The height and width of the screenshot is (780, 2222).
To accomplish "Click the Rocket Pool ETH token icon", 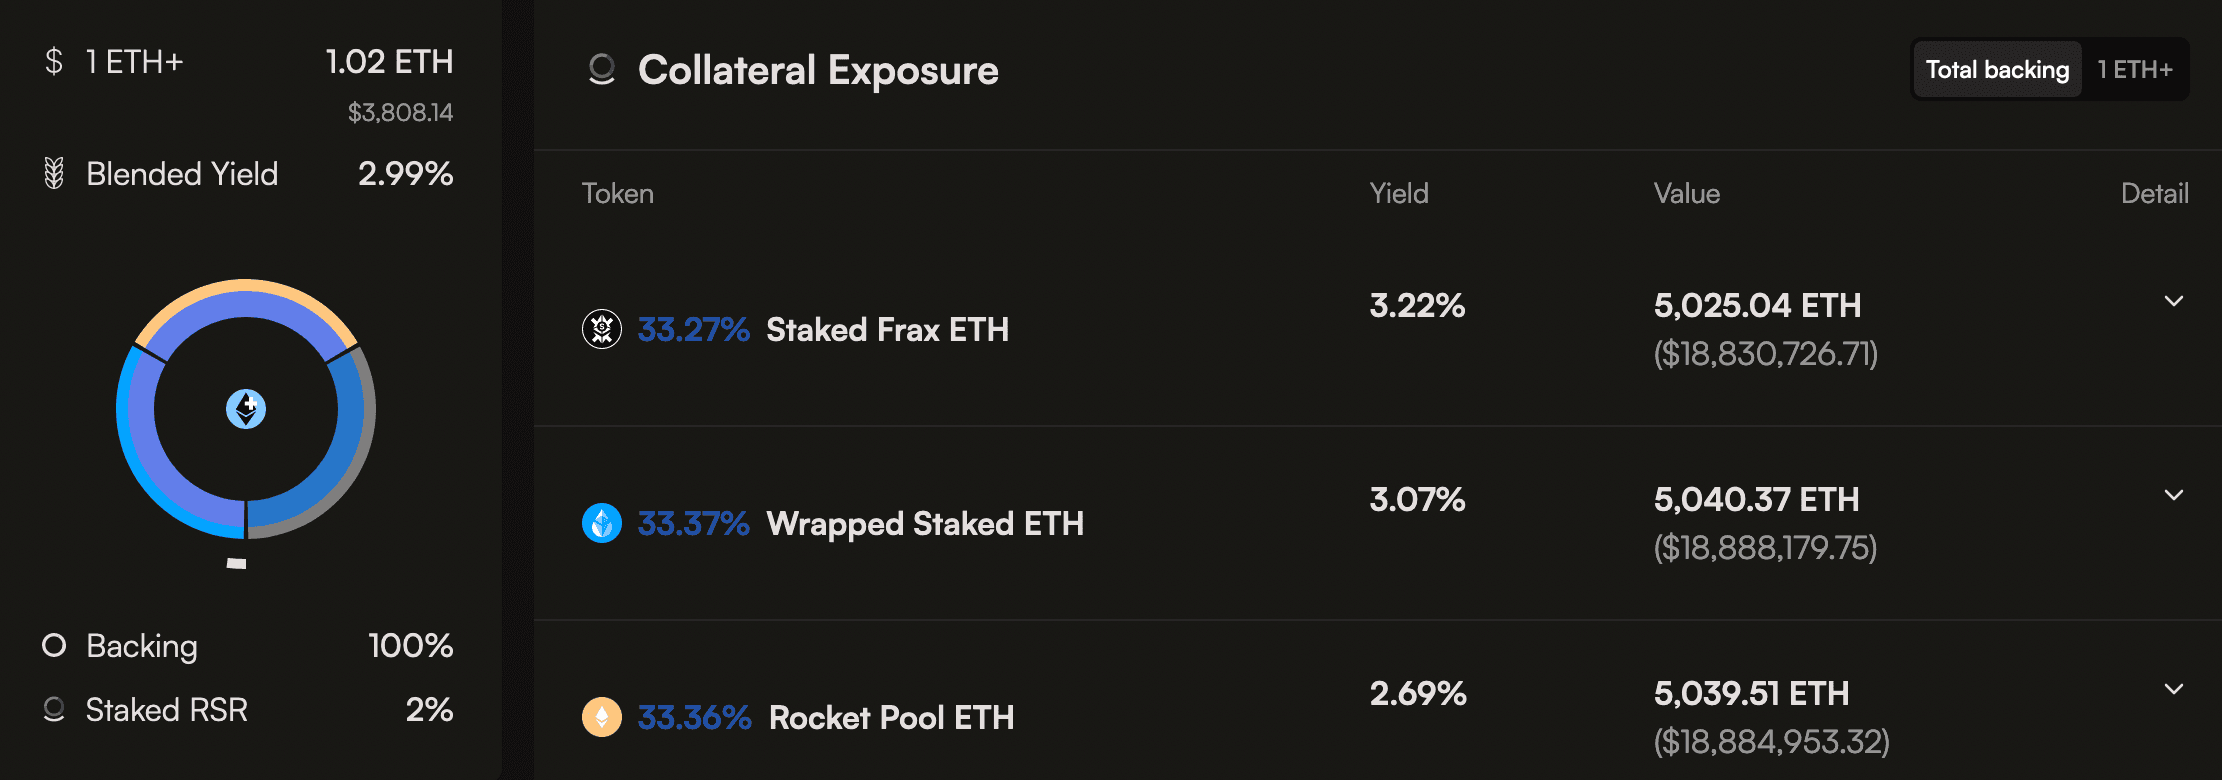I will click(x=602, y=717).
